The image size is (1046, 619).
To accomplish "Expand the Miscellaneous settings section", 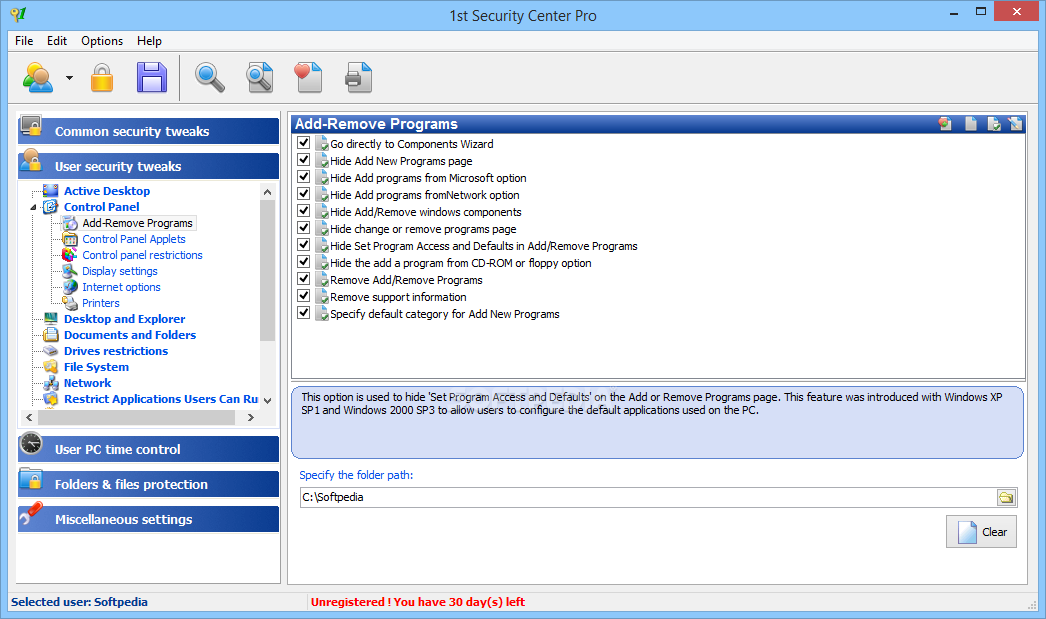I will (x=148, y=519).
